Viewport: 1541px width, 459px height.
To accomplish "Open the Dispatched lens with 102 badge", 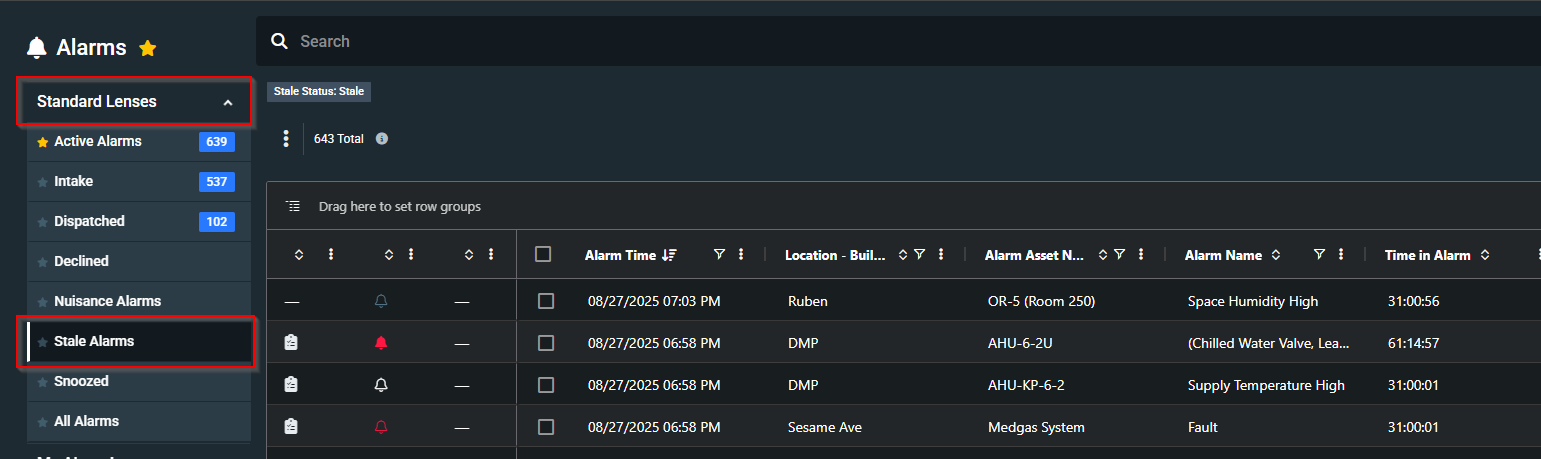I will [89, 221].
